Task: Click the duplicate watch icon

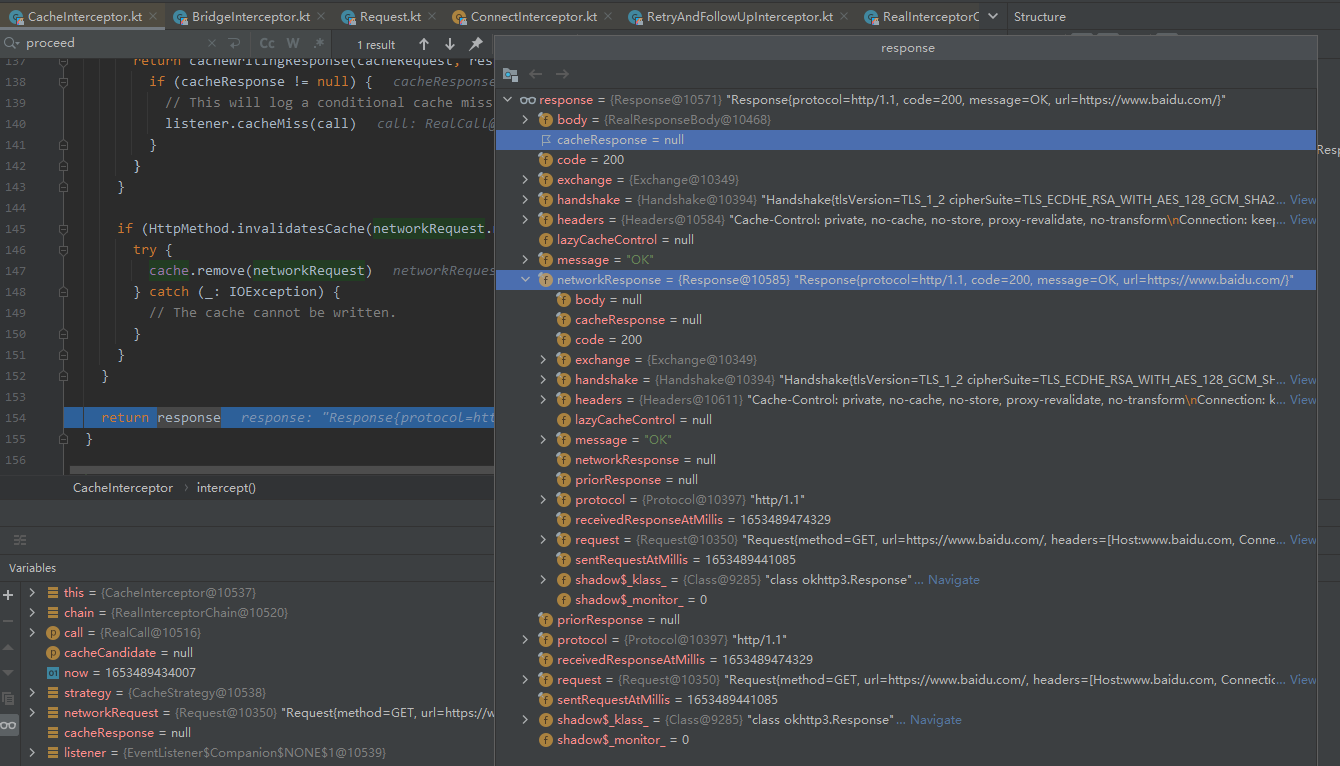Action: tap(9, 699)
